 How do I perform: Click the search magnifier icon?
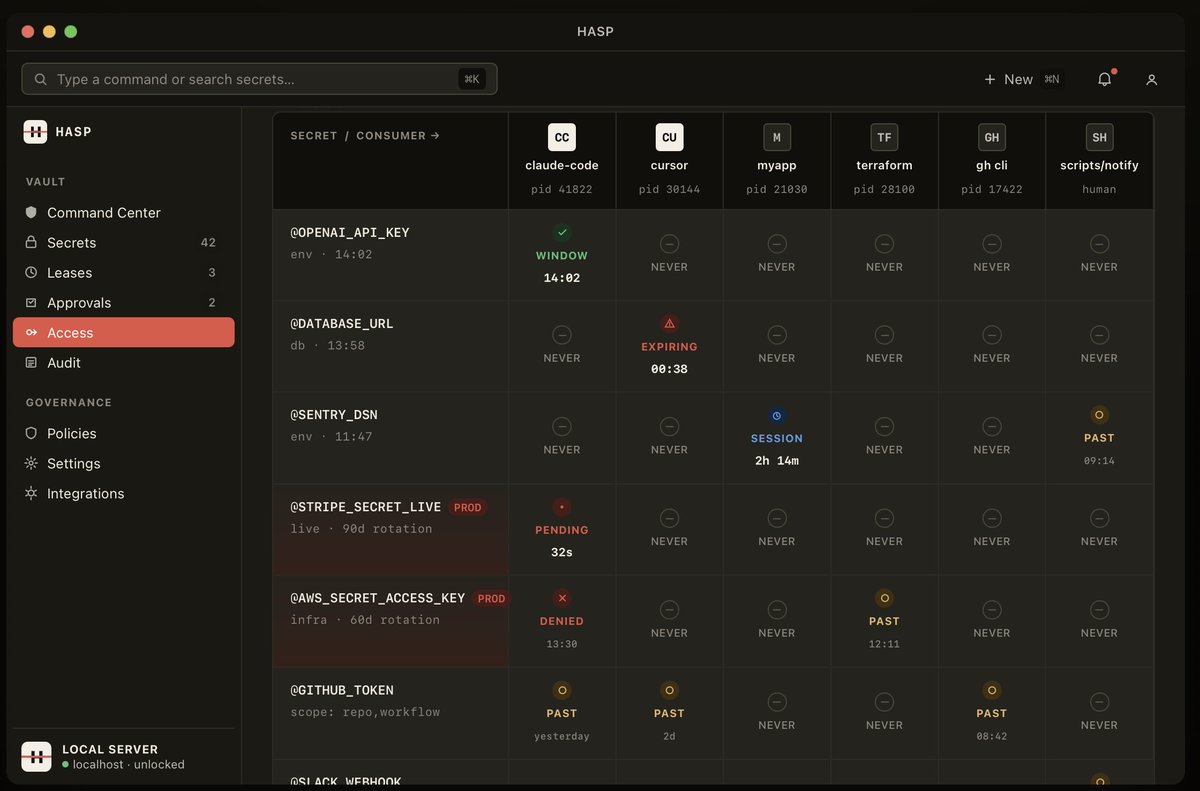point(41,79)
